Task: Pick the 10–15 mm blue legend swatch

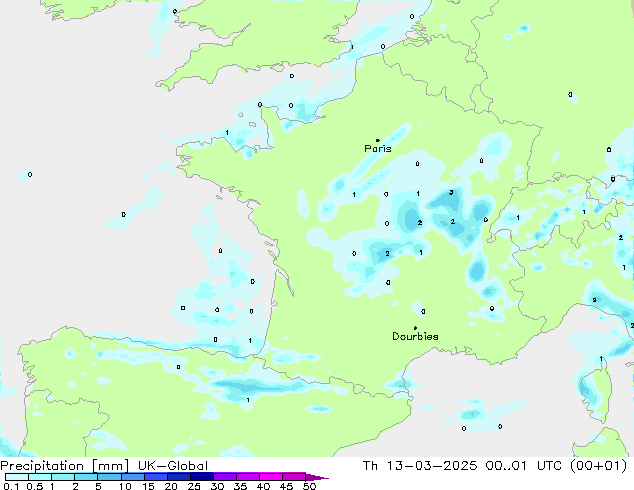Action: 133,477
